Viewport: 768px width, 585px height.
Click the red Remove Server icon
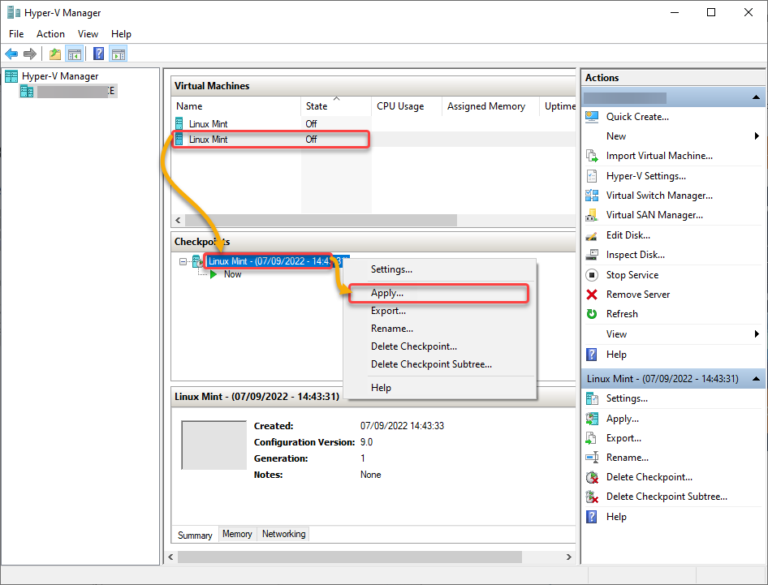591,295
